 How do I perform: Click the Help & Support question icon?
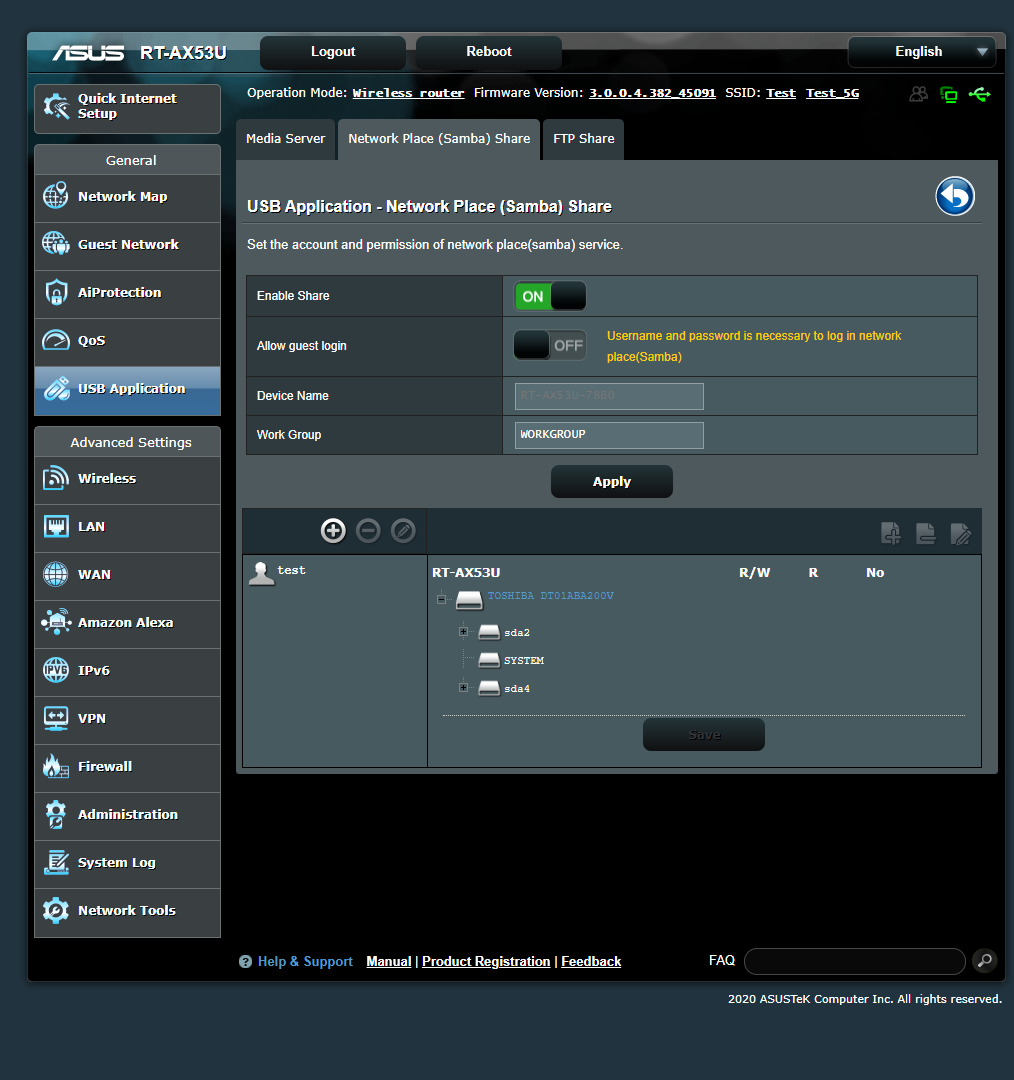coord(245,962)
